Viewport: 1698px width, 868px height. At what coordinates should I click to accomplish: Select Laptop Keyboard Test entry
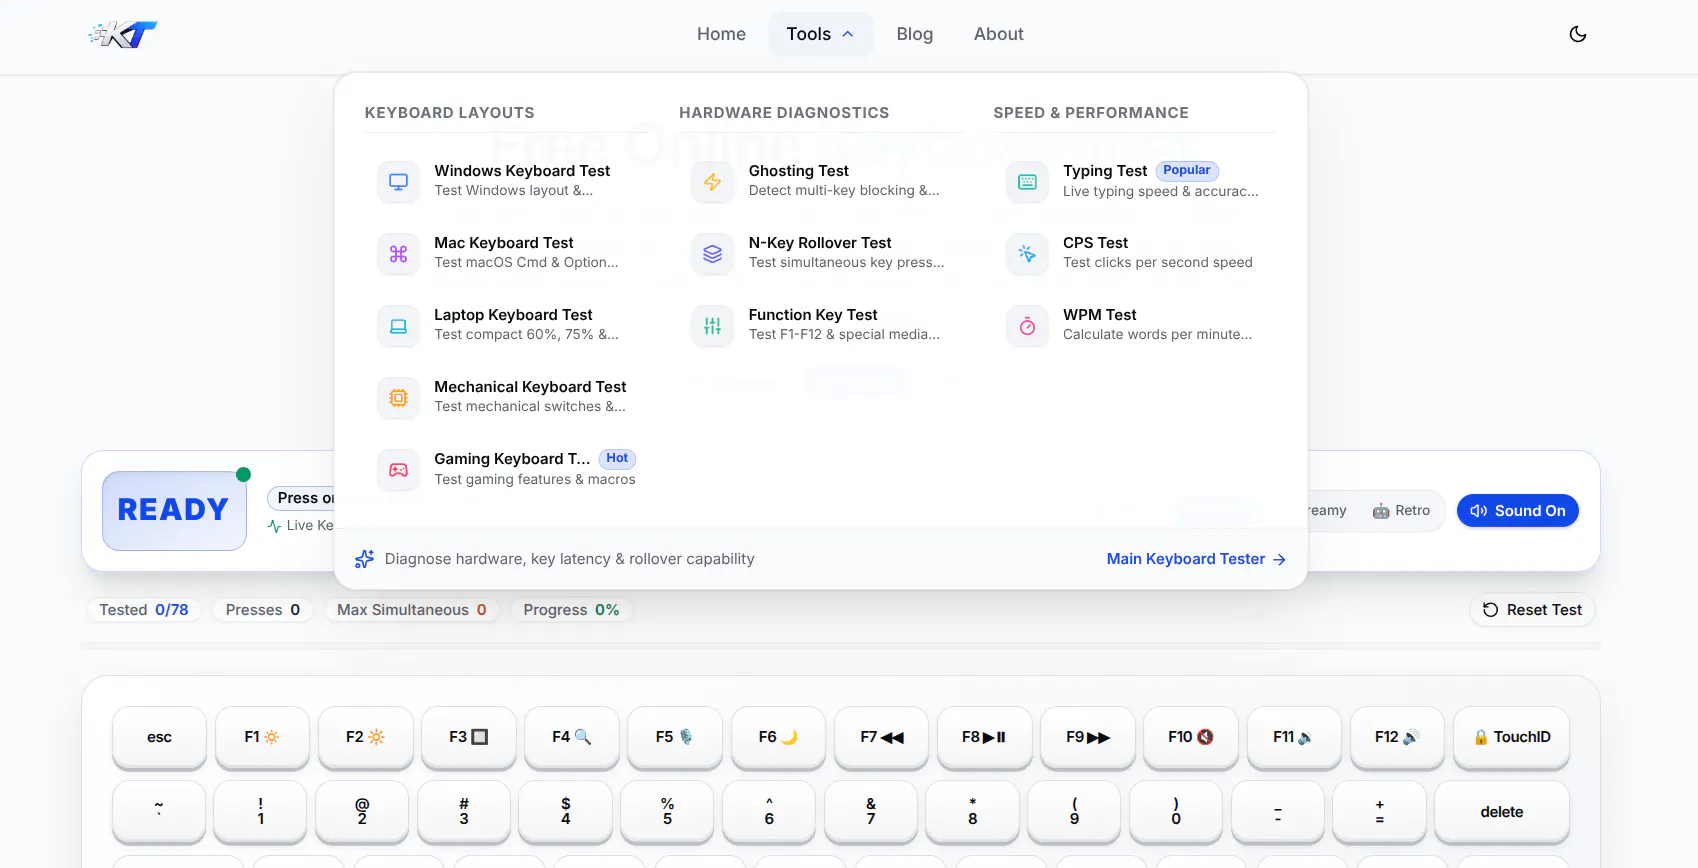[x=506, y=325]
